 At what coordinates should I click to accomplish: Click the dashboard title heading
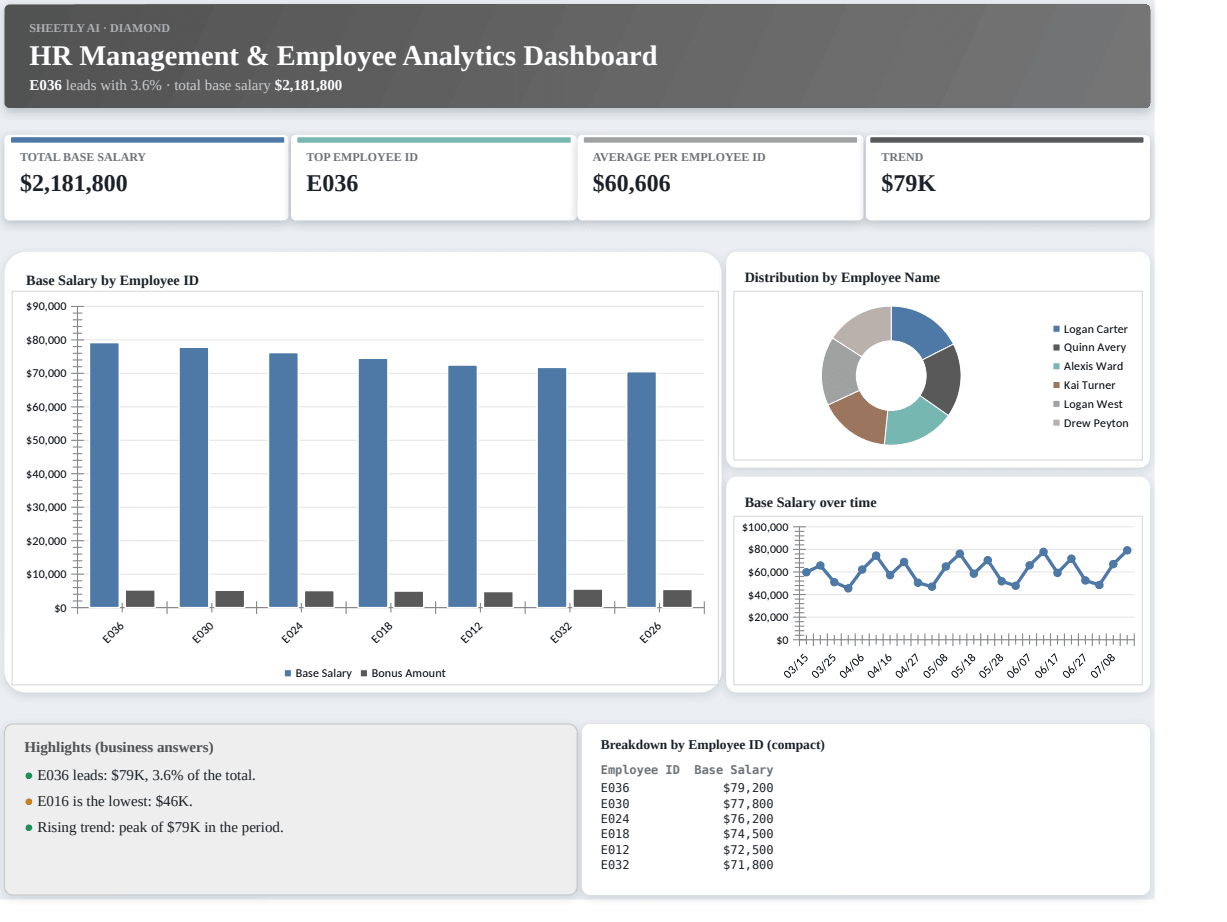click(x=343, y=56)
